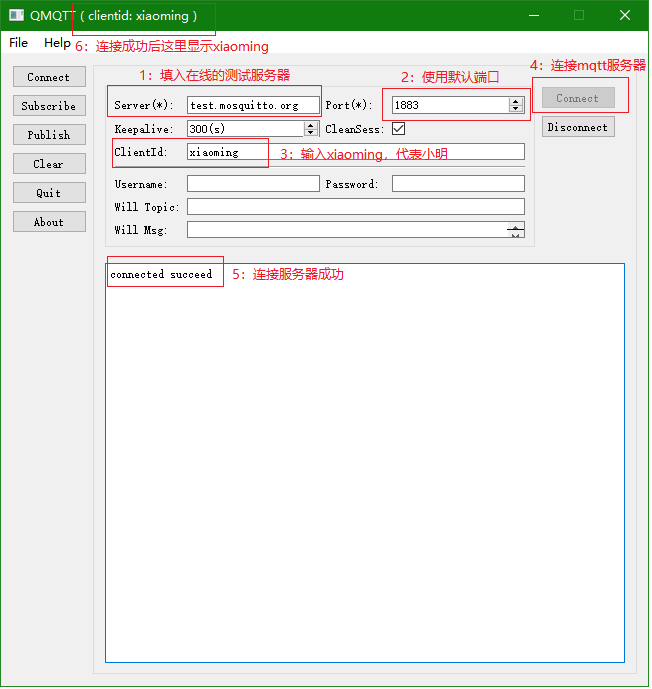
Task: Click the Disconnect button
Action: click(578, 127)
